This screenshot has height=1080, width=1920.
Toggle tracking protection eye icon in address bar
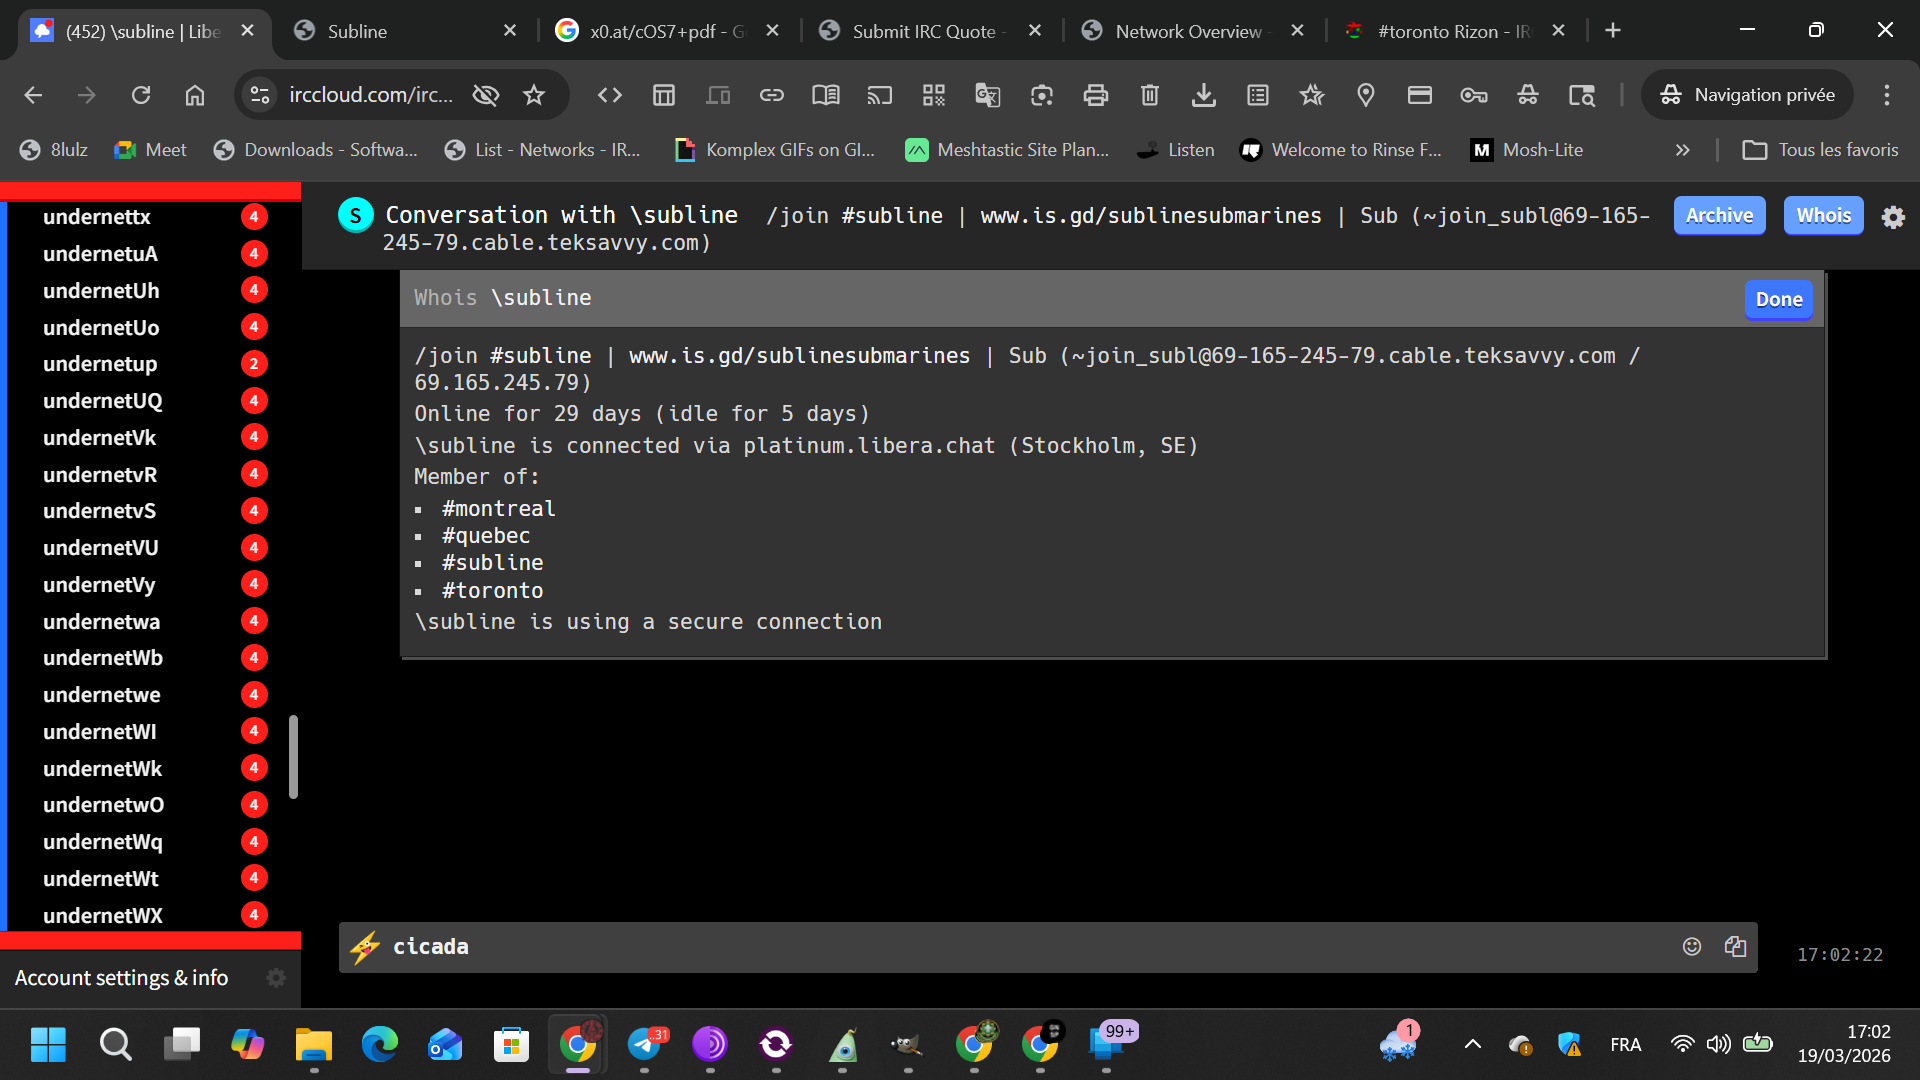(x=486, y=95)
